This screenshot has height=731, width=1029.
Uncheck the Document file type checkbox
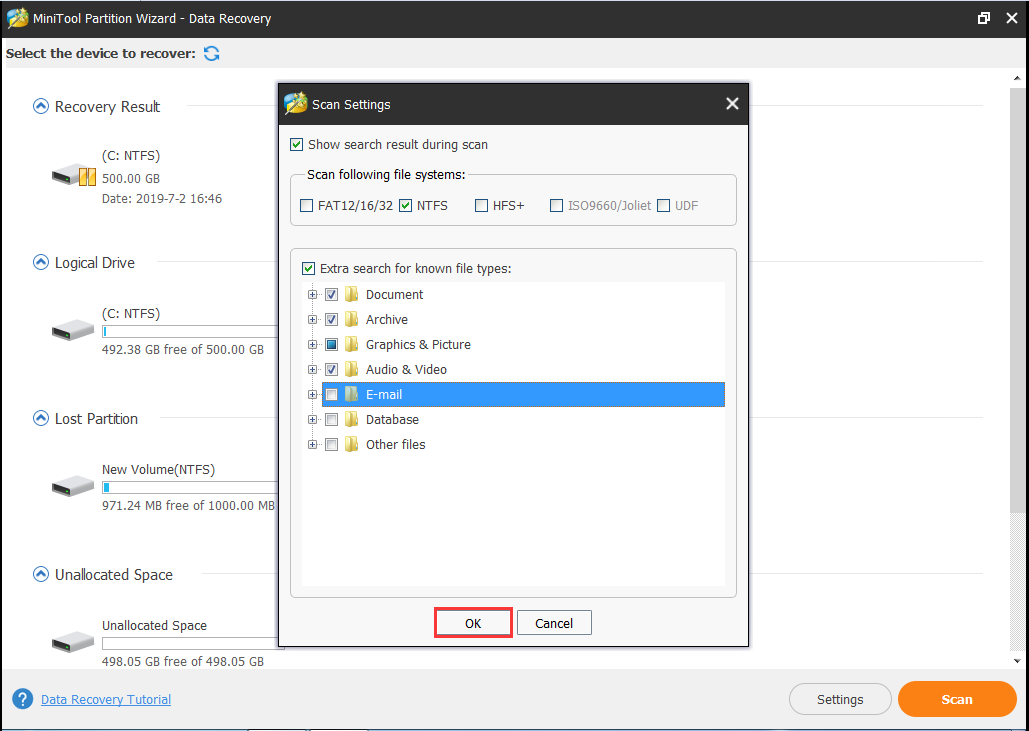331,294
